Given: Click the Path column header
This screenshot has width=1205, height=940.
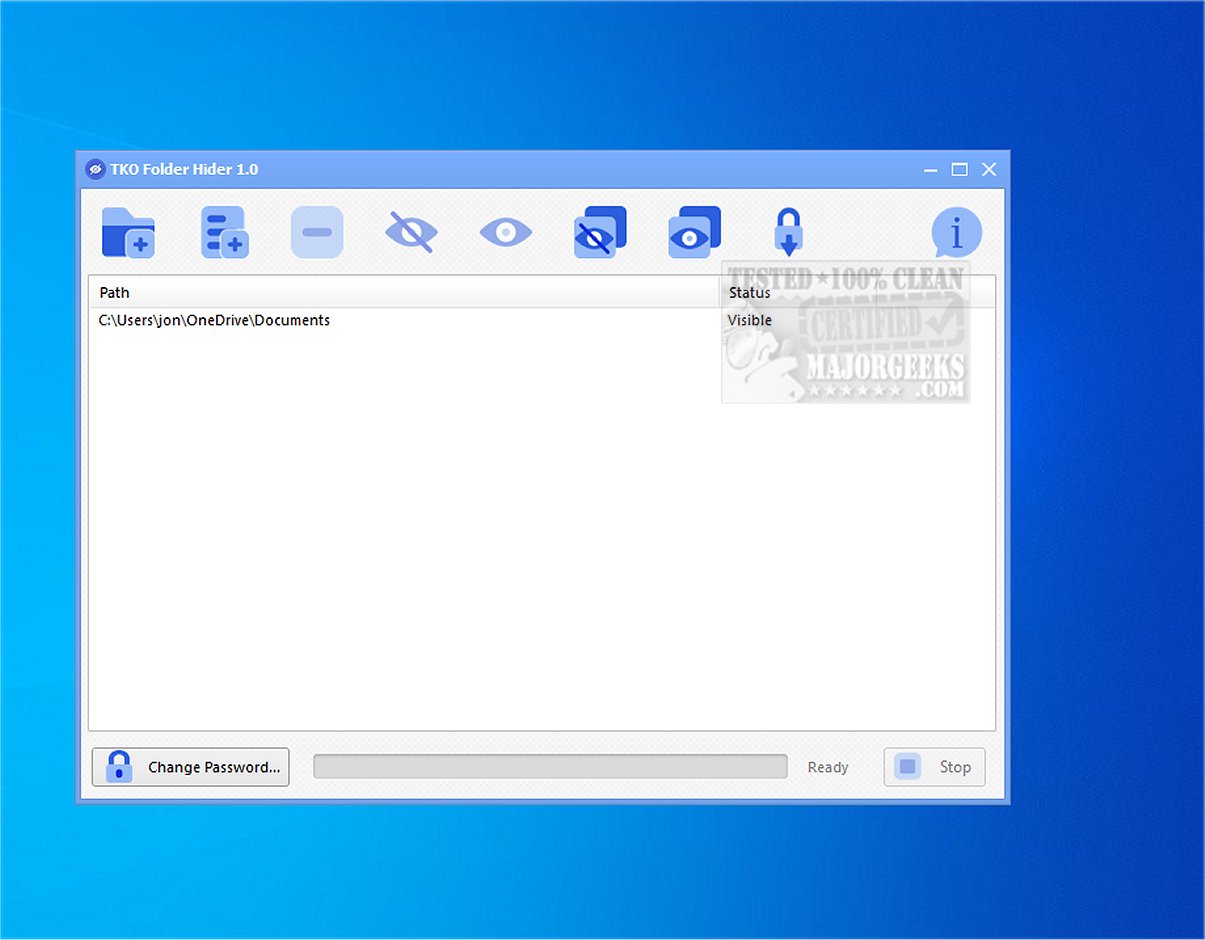Looking at the screenshot, I should point(404,293).
